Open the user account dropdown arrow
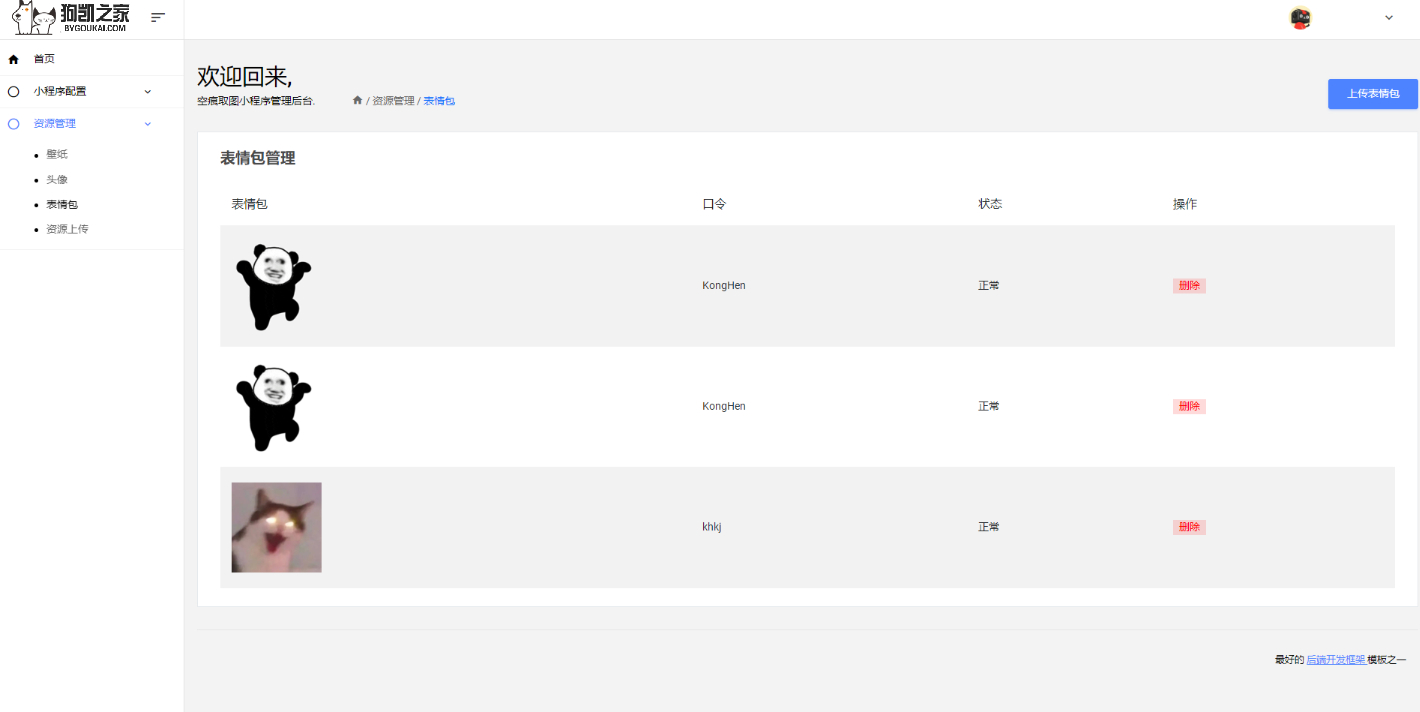The width and height of the screenshot is (1420, 712). [x=1388, y=18]
